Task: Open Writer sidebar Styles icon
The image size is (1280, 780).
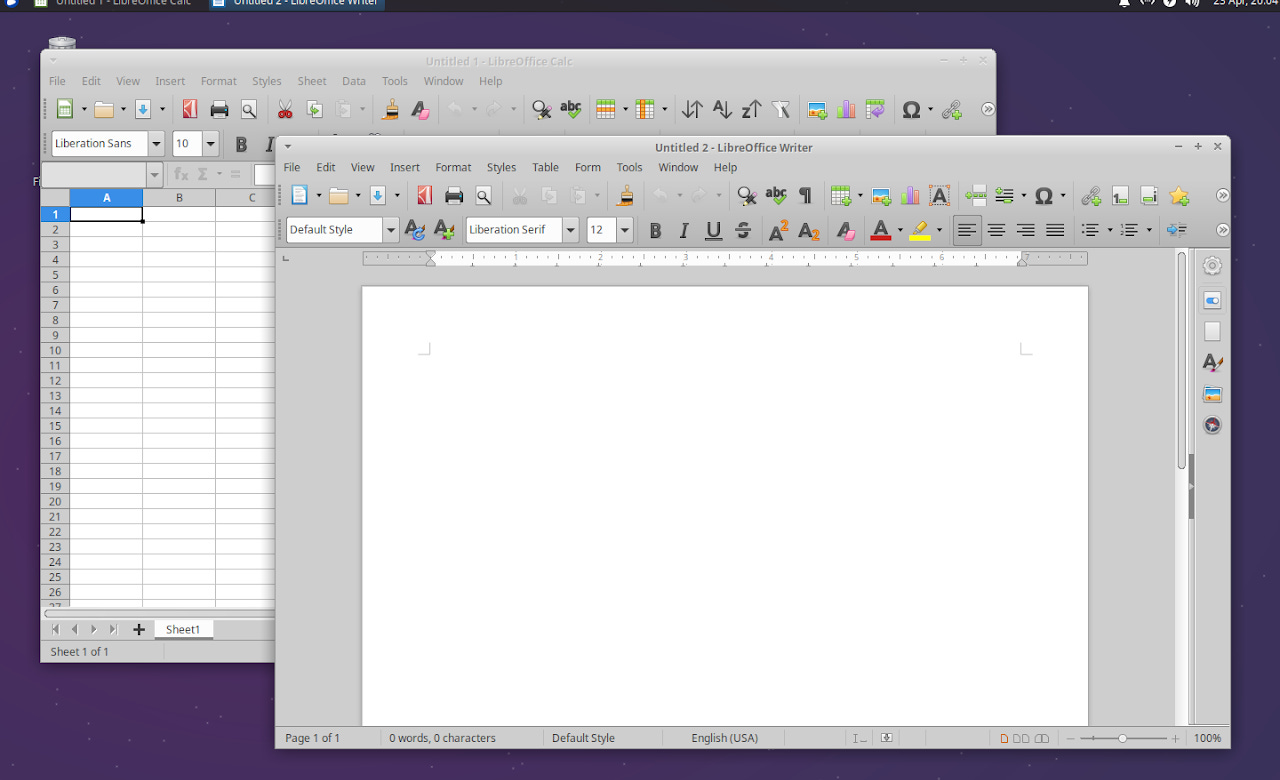Action: point(1212,362)
